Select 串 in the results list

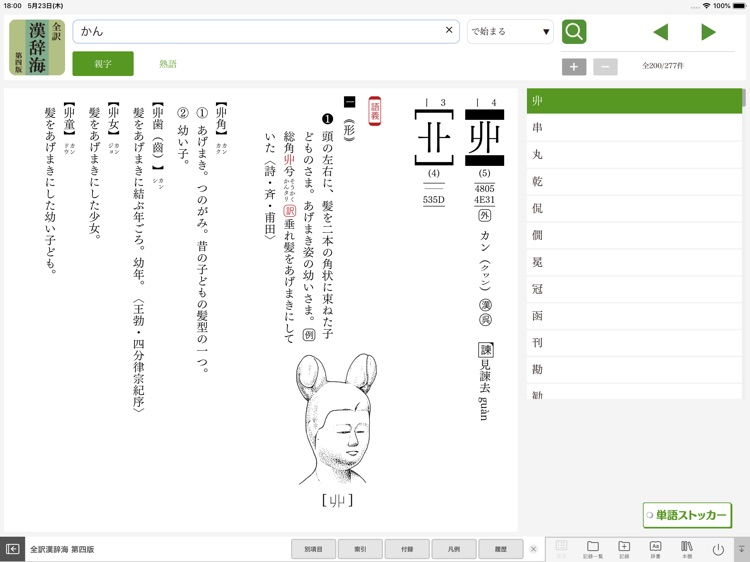(634, 128)
